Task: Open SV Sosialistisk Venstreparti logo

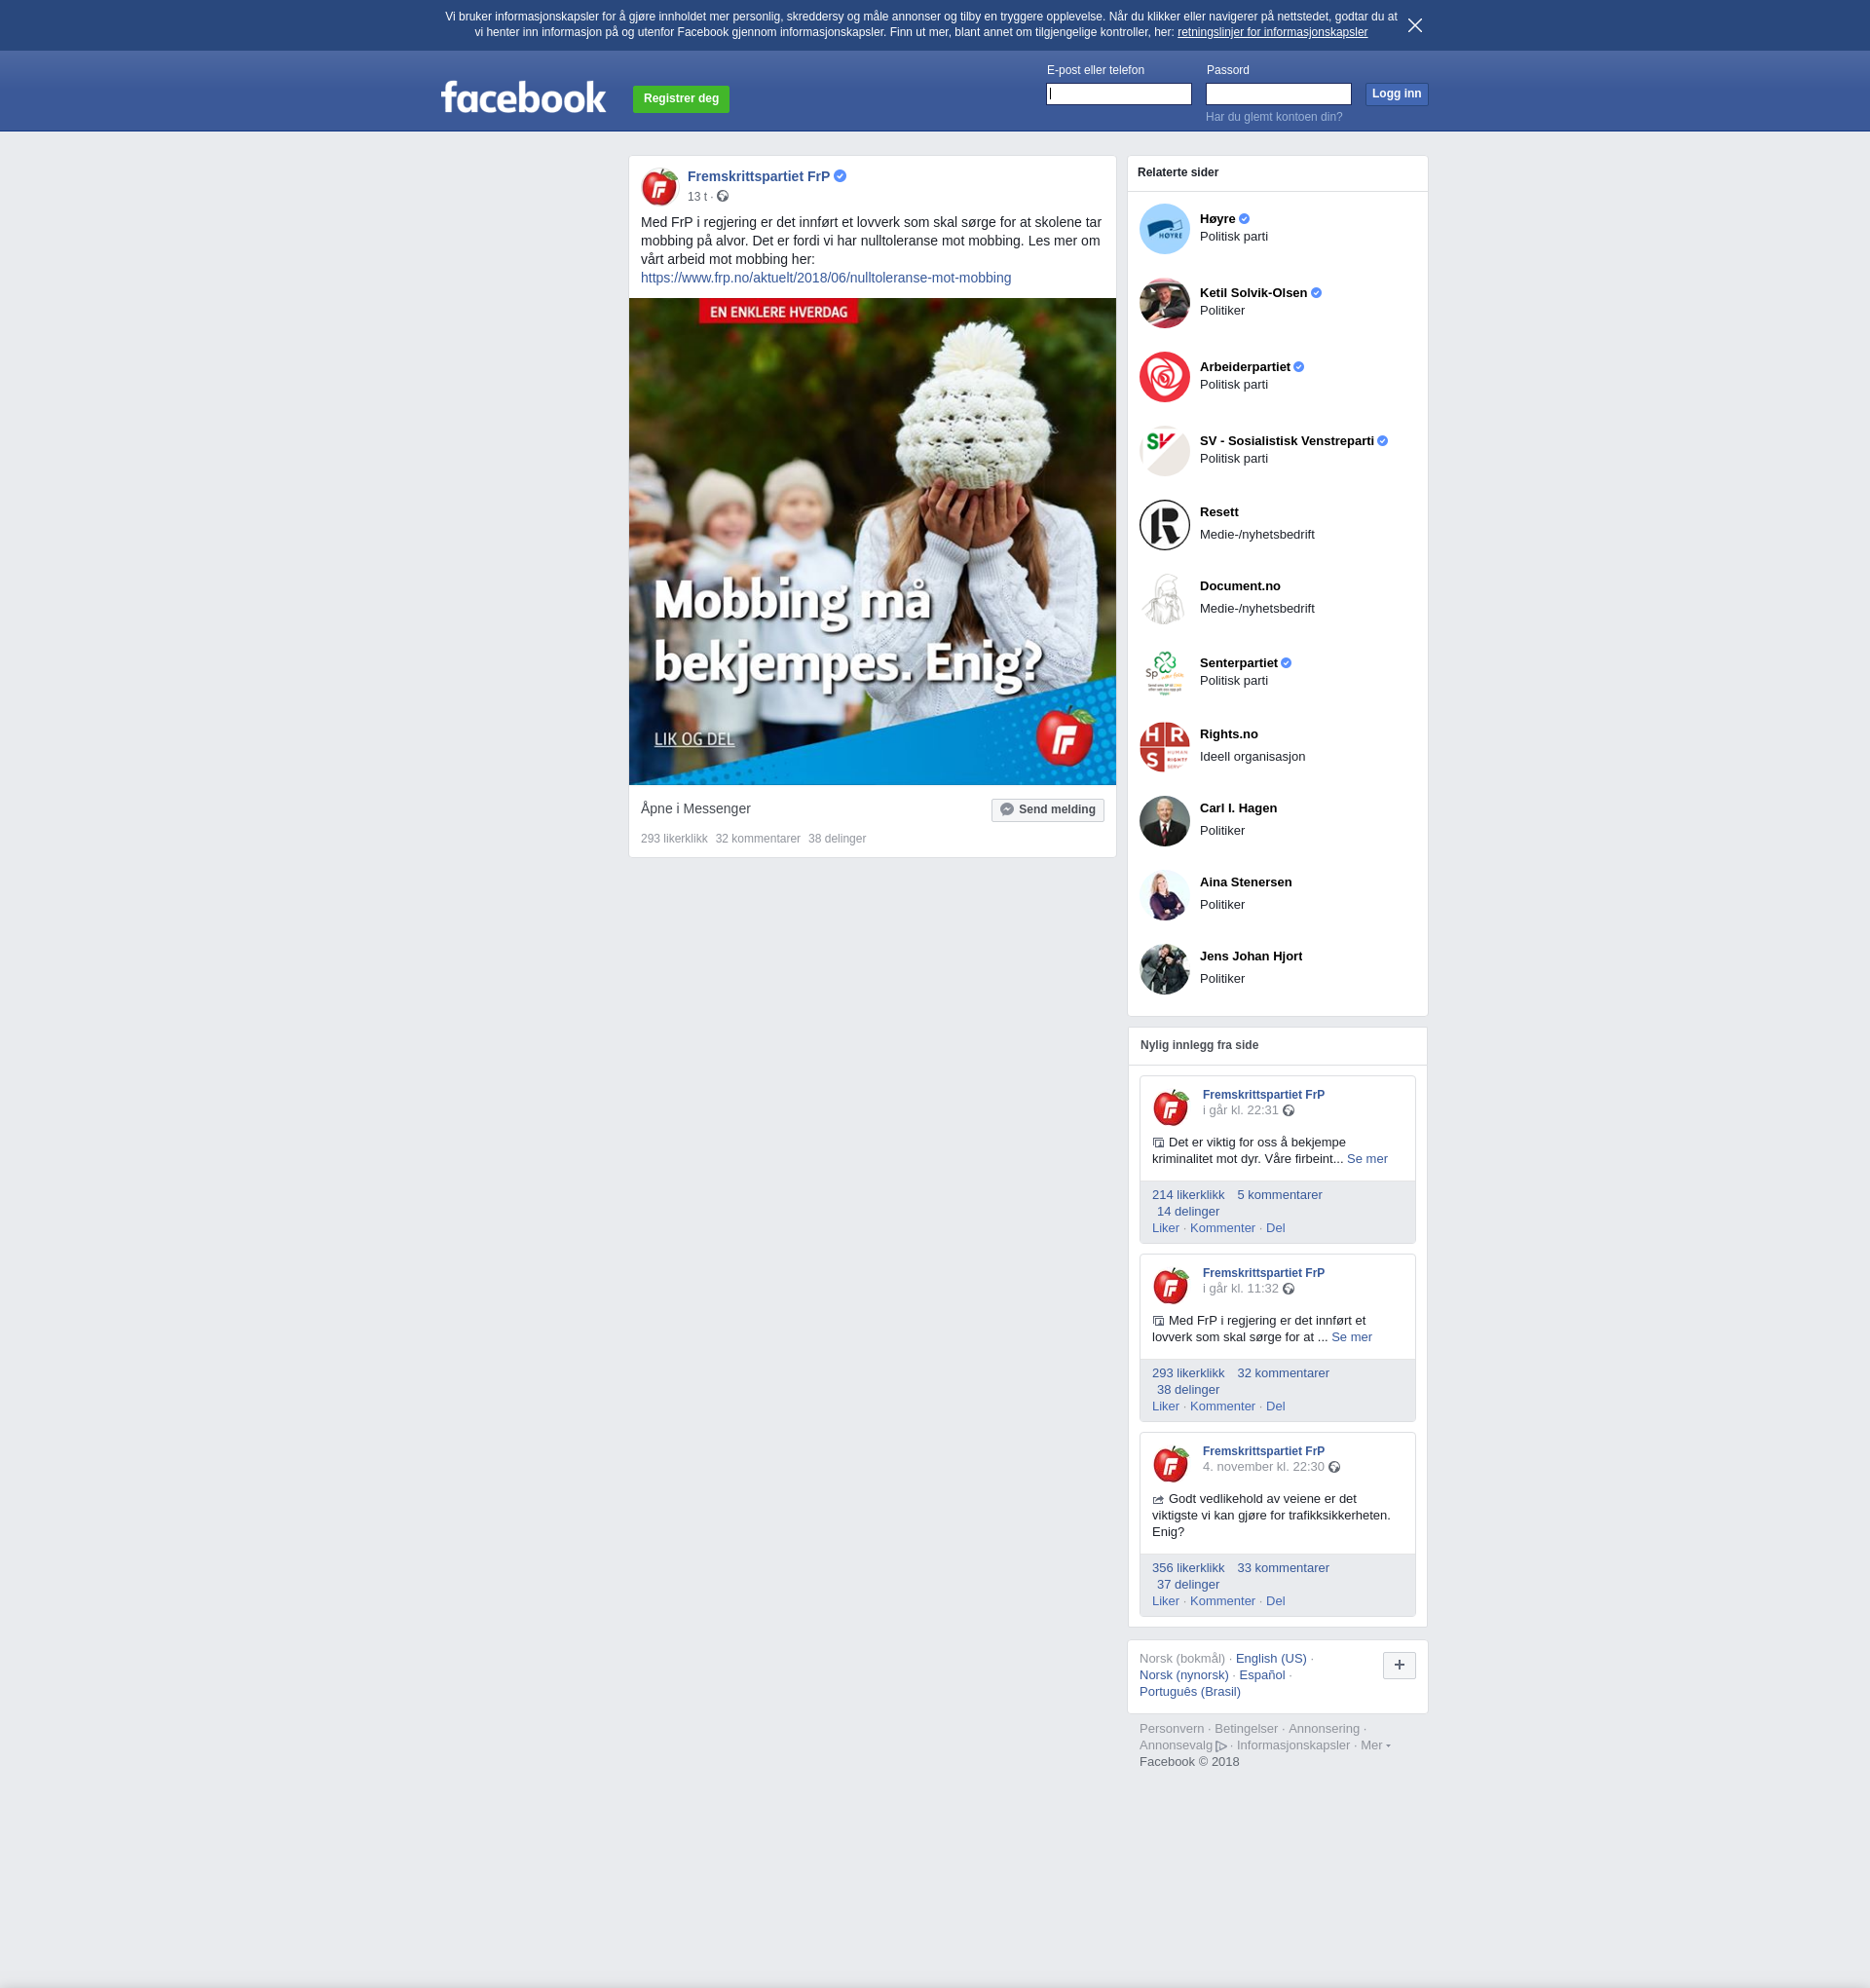Action: [1164, 451]
